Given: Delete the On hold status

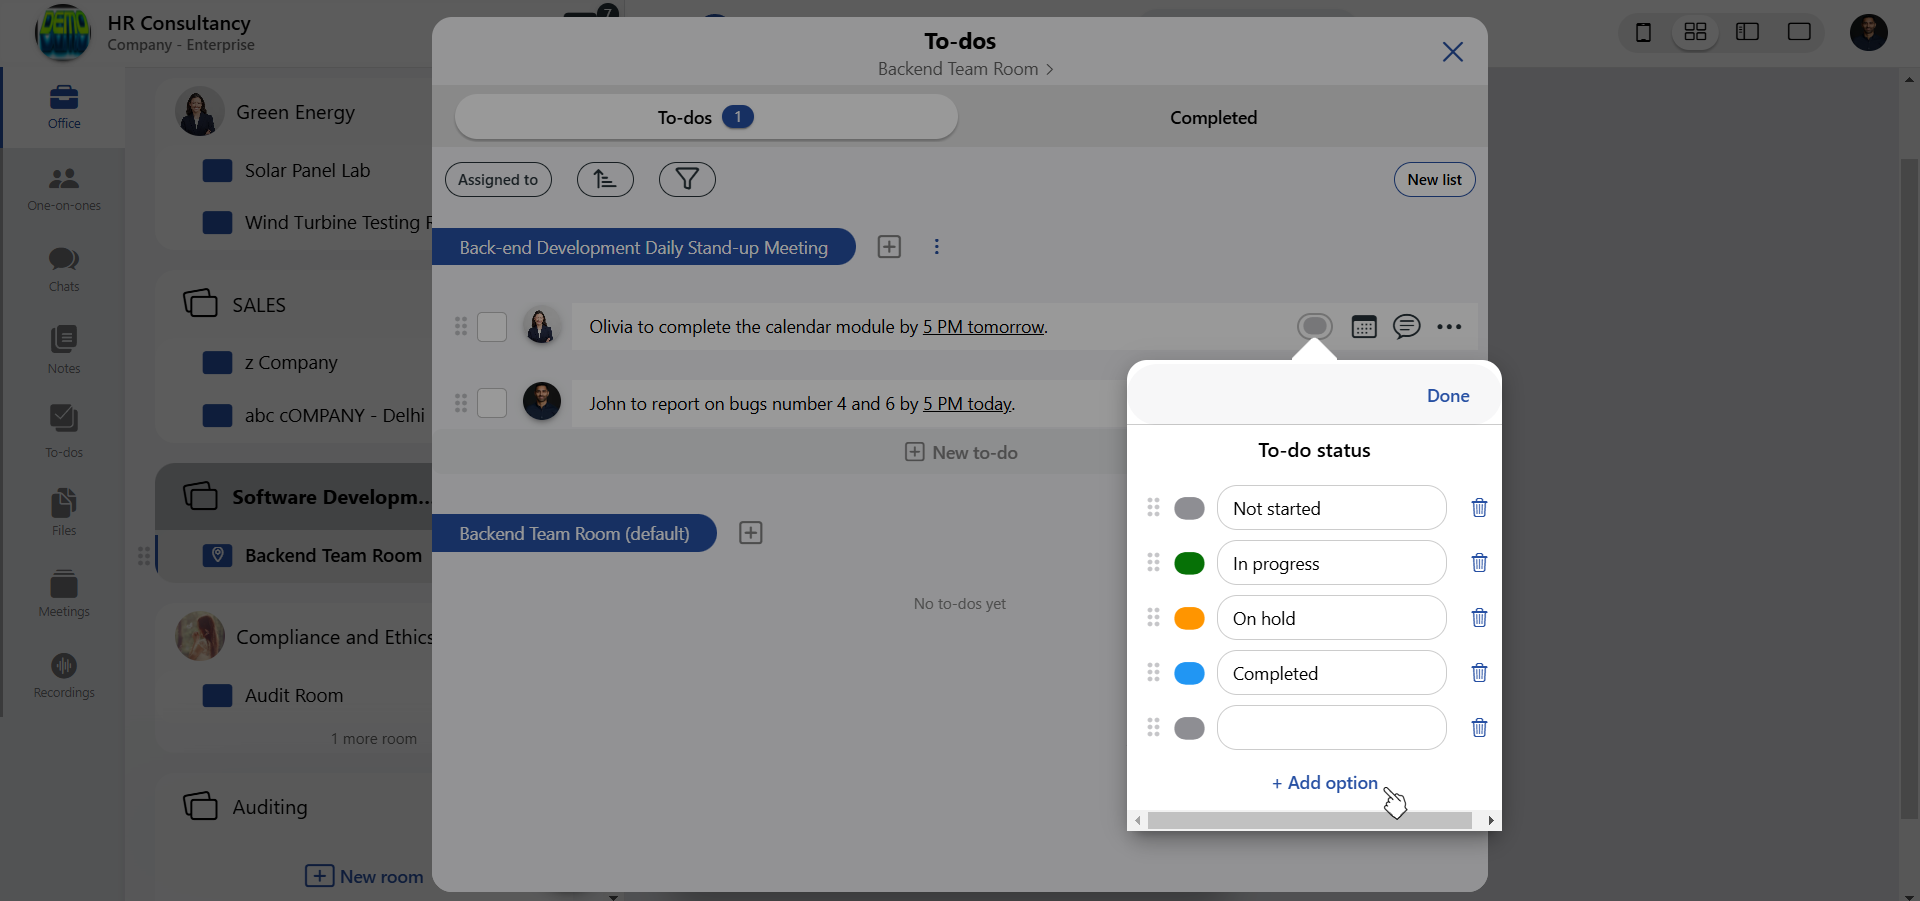Looking at the screenshot, I should pos(1479,618).
